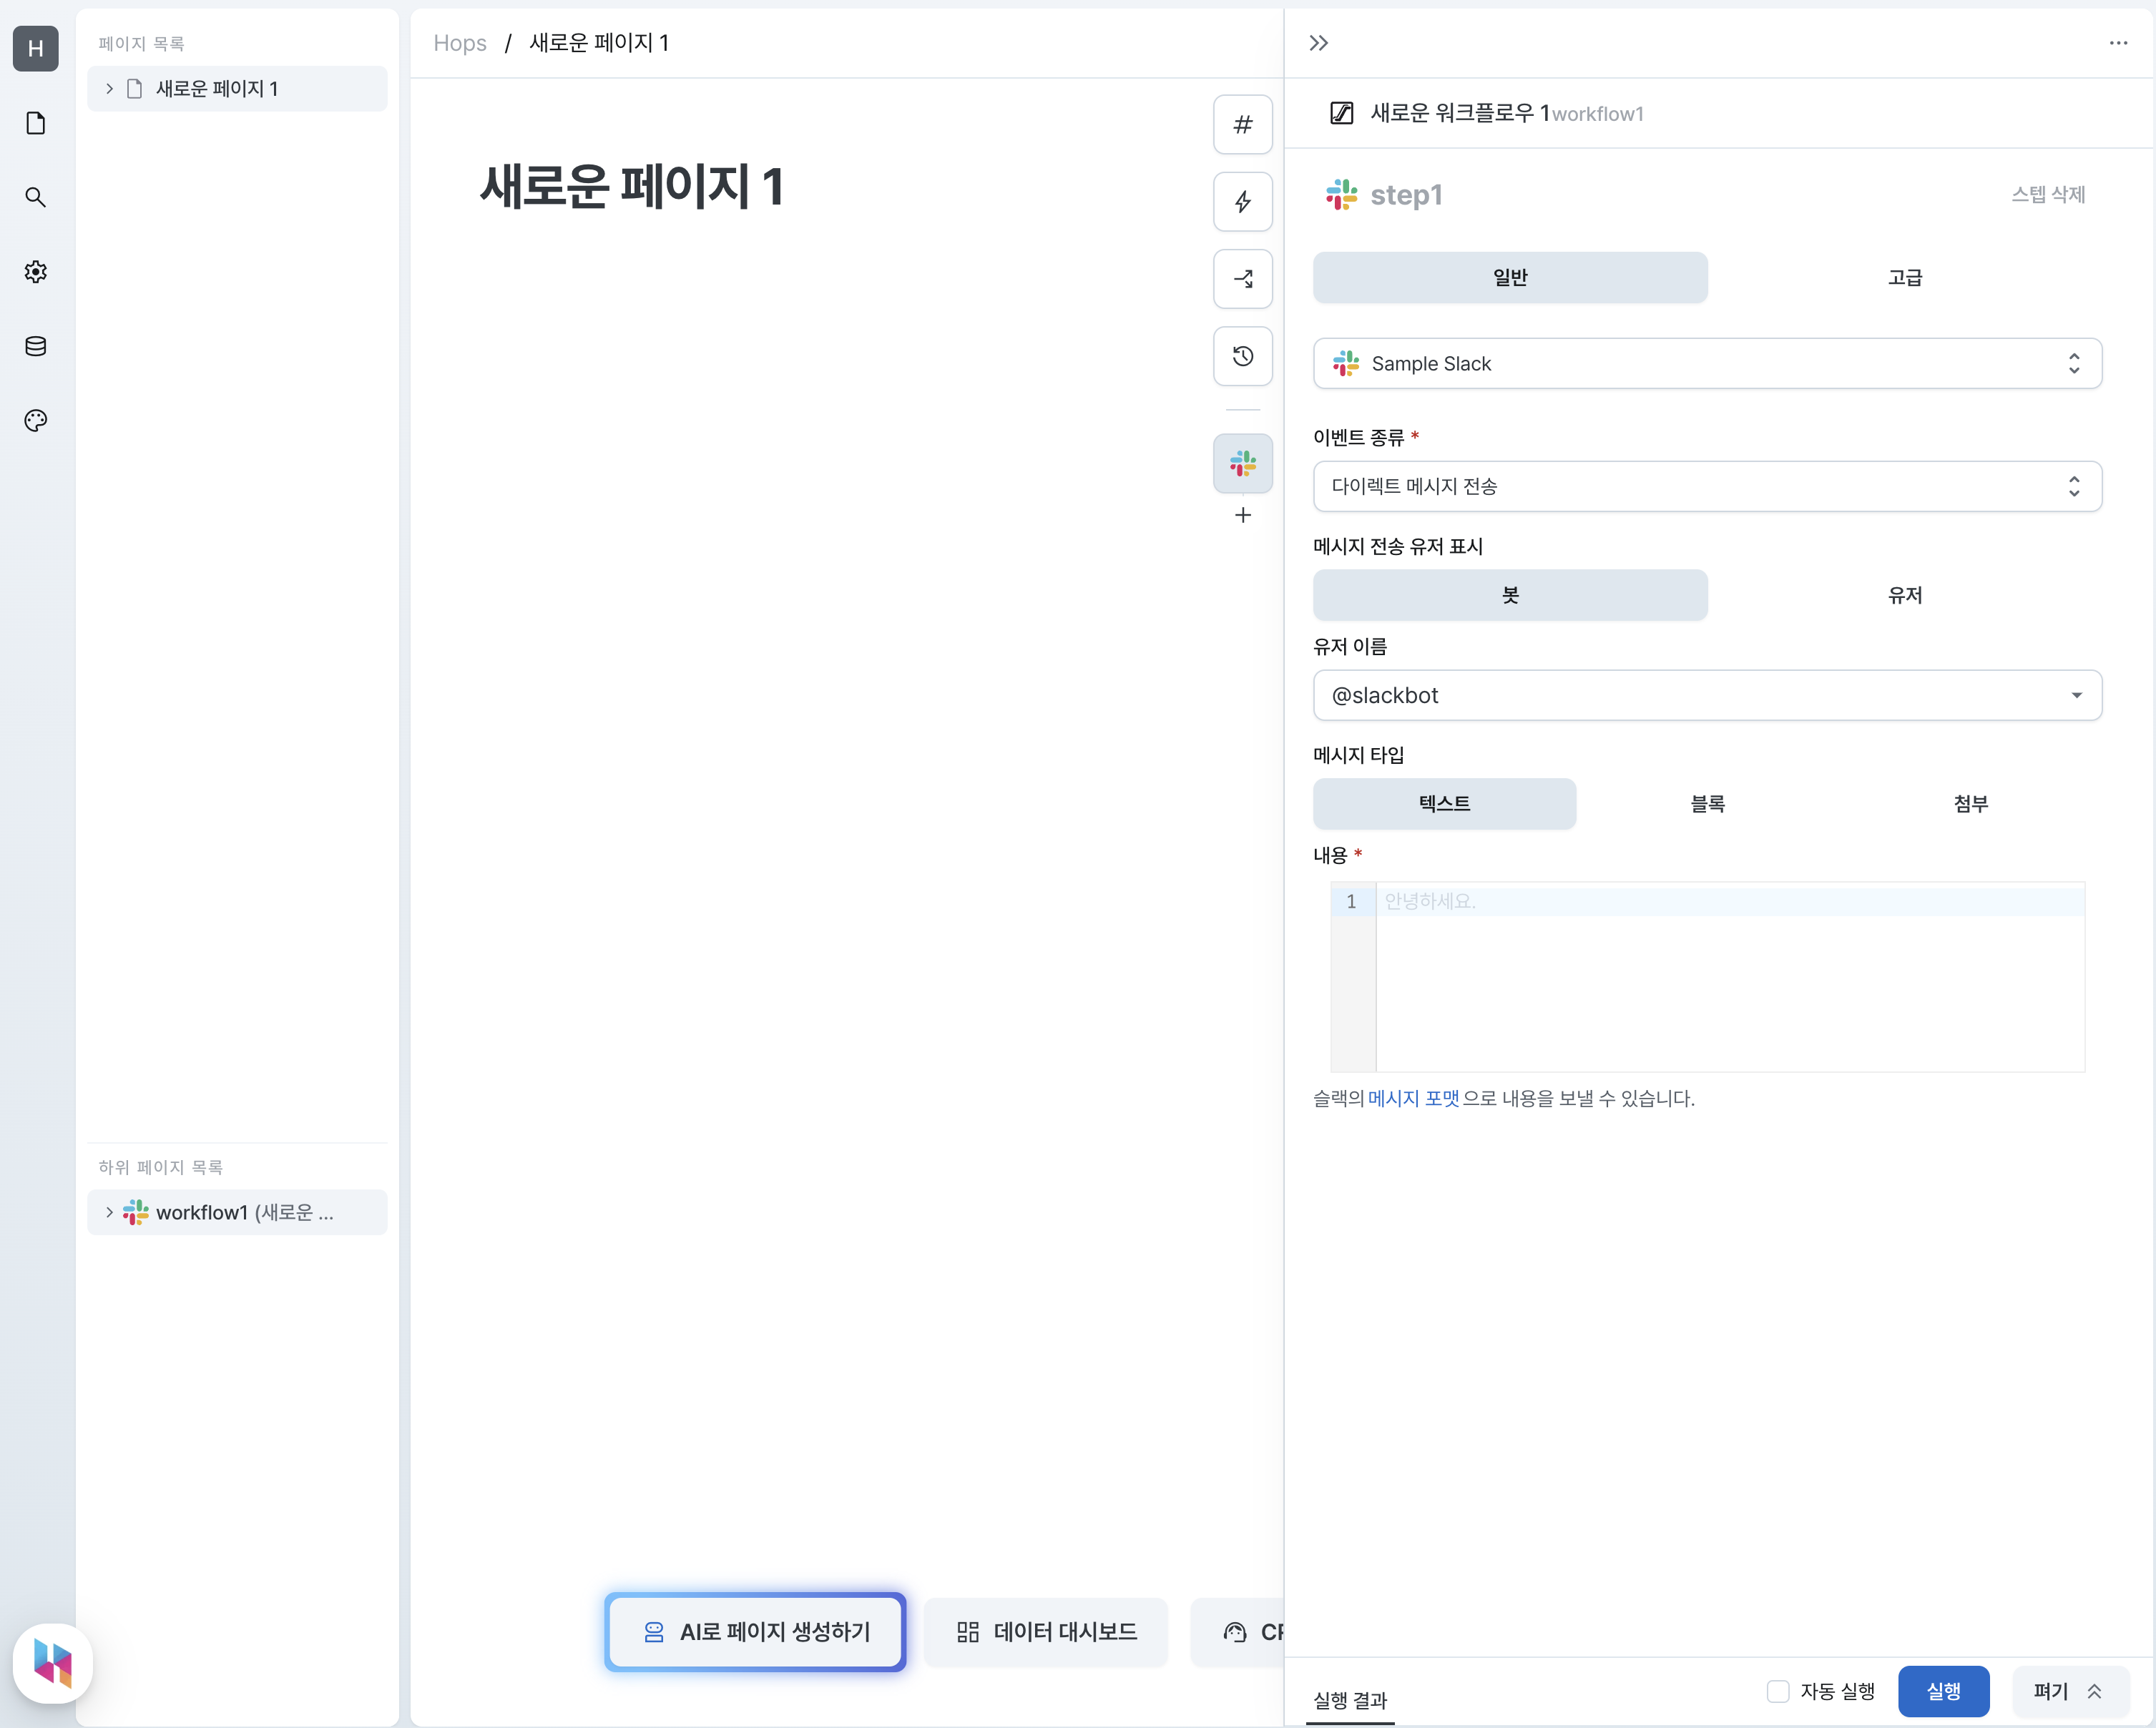Switch to the 일반 tab
The width and height of the screenshot is (2156, 1728).
[x=1510, y=277]
